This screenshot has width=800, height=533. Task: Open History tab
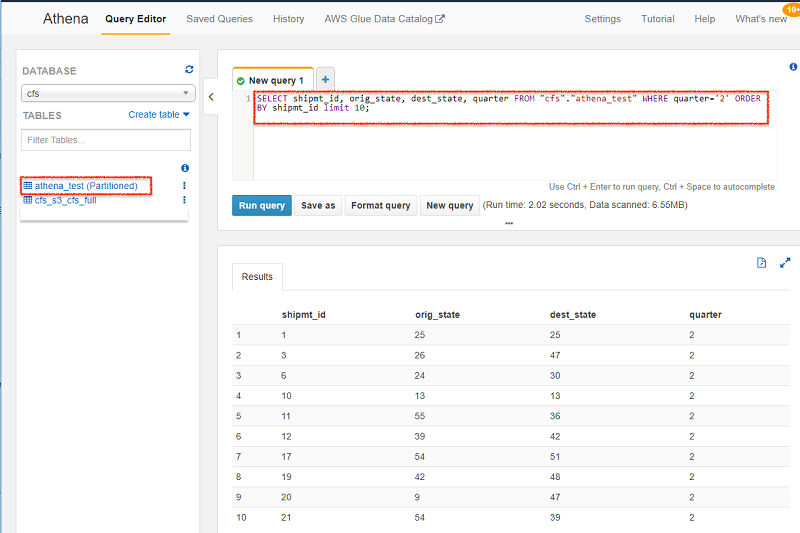pyautogui.click(x=288, y=19)
